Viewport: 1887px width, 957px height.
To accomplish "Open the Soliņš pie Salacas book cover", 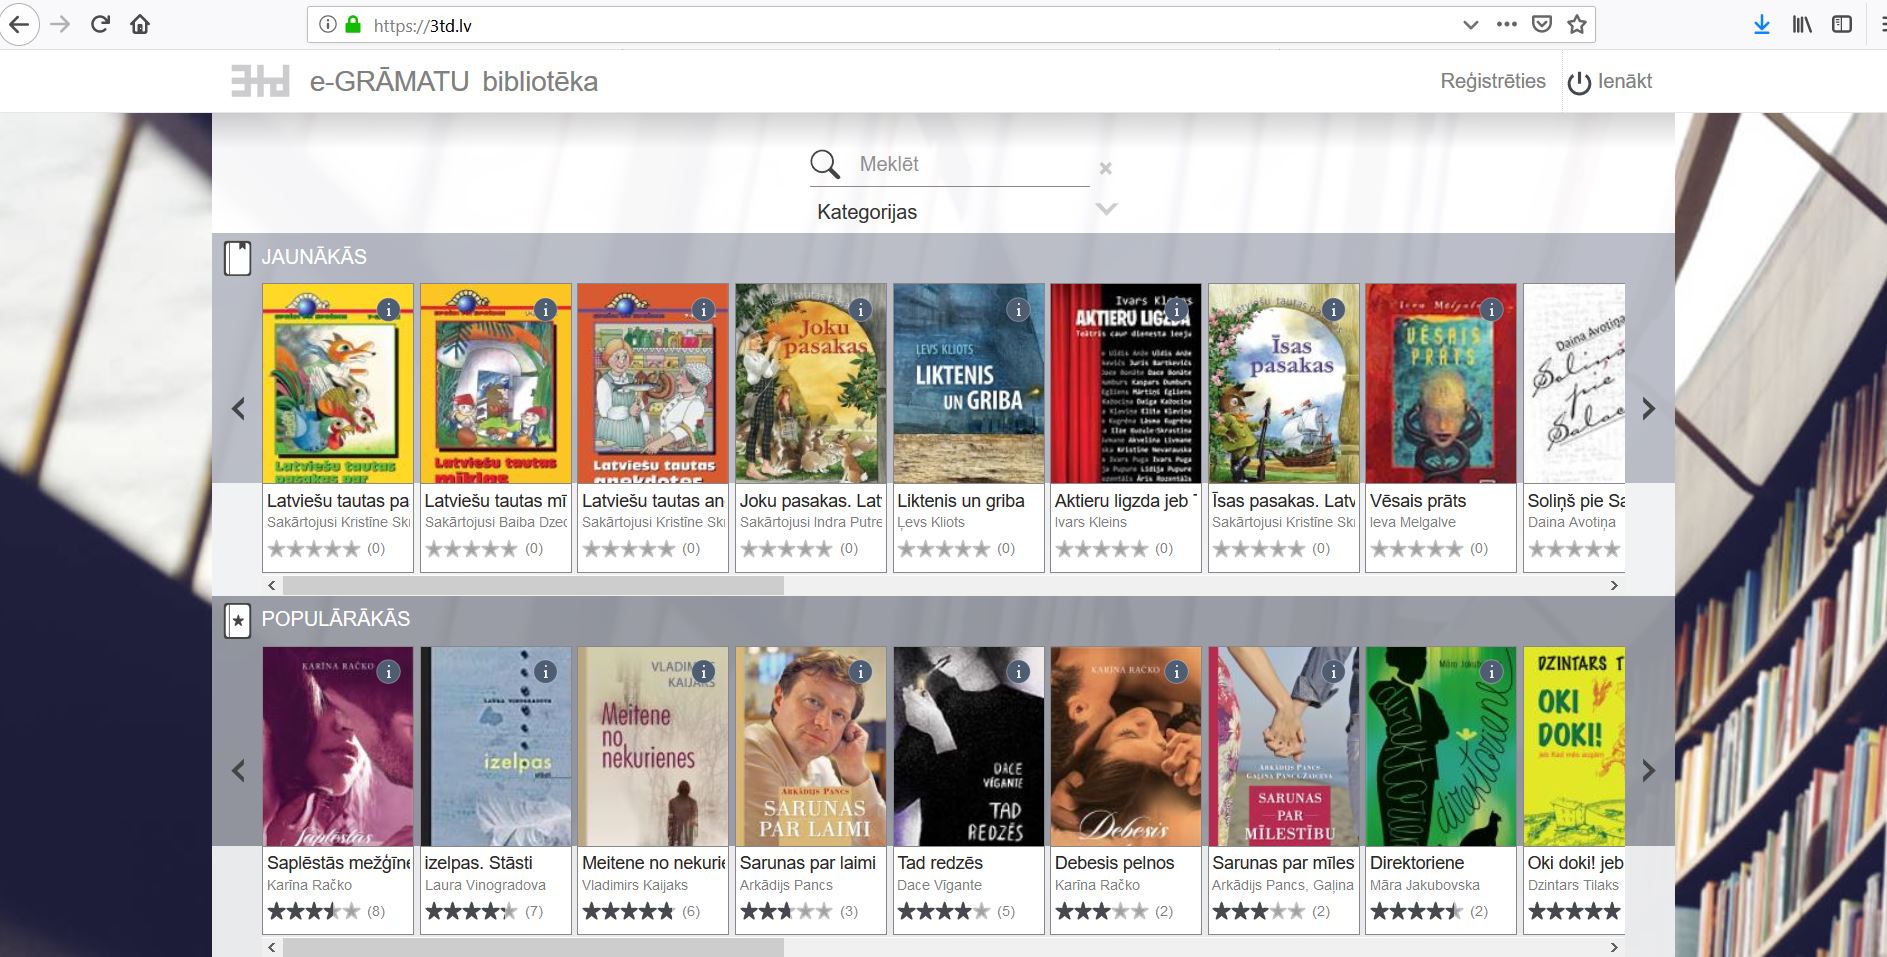I will 1574,384.
